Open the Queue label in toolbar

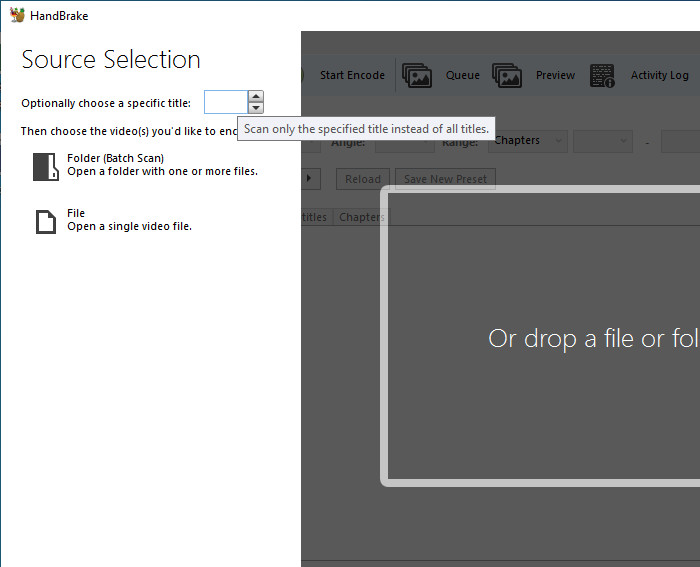tap(462, 75)
